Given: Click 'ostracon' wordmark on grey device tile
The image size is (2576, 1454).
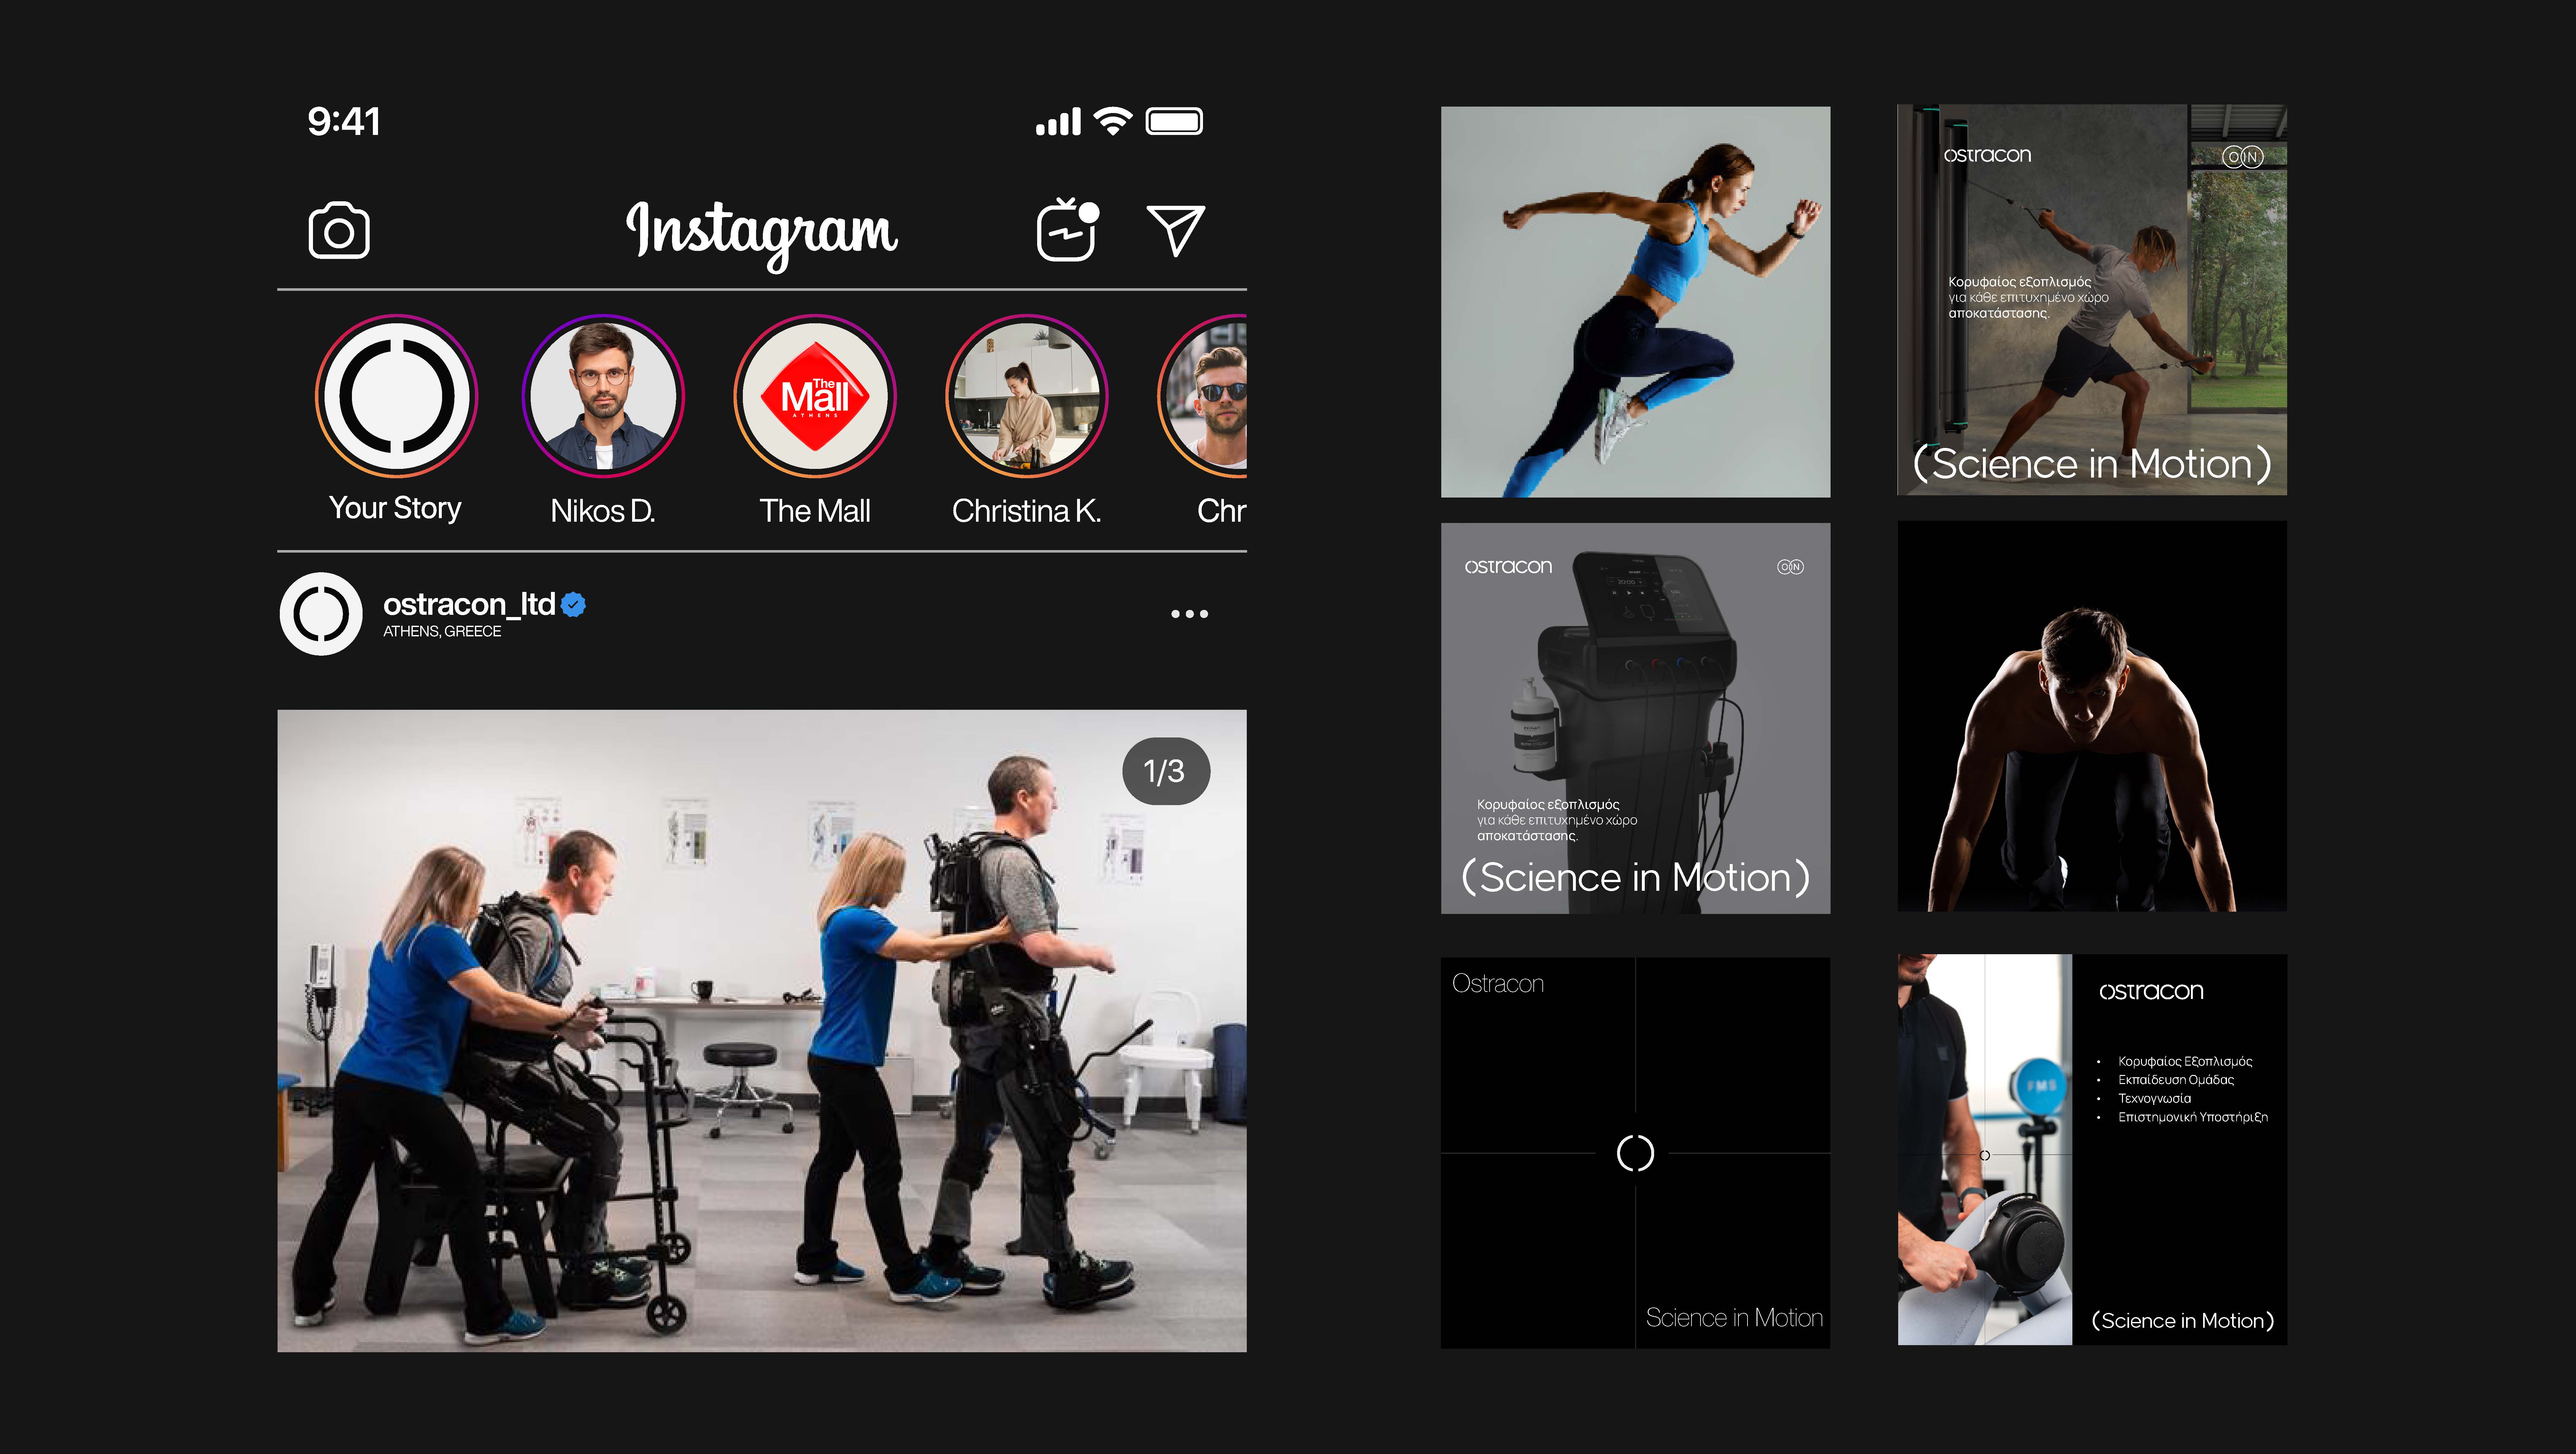Looking at the screenshot, I should tap(1508, 567).
